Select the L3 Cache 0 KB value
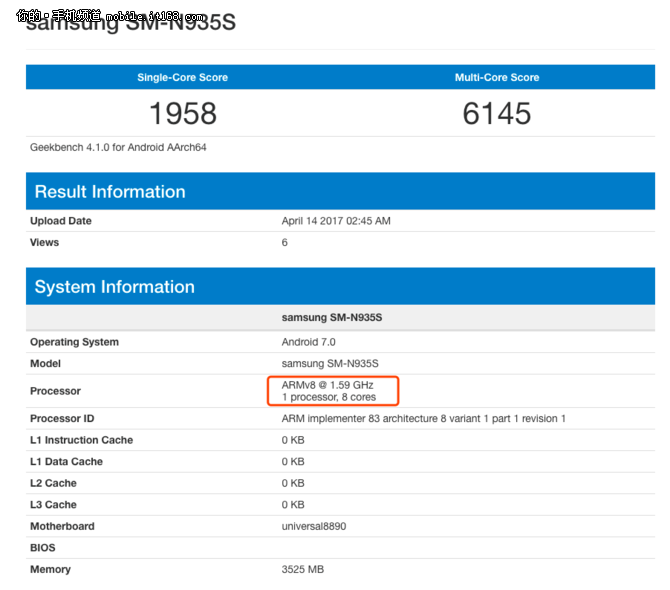Viewport: 670px width, 590px height. [x=293, y=505]
